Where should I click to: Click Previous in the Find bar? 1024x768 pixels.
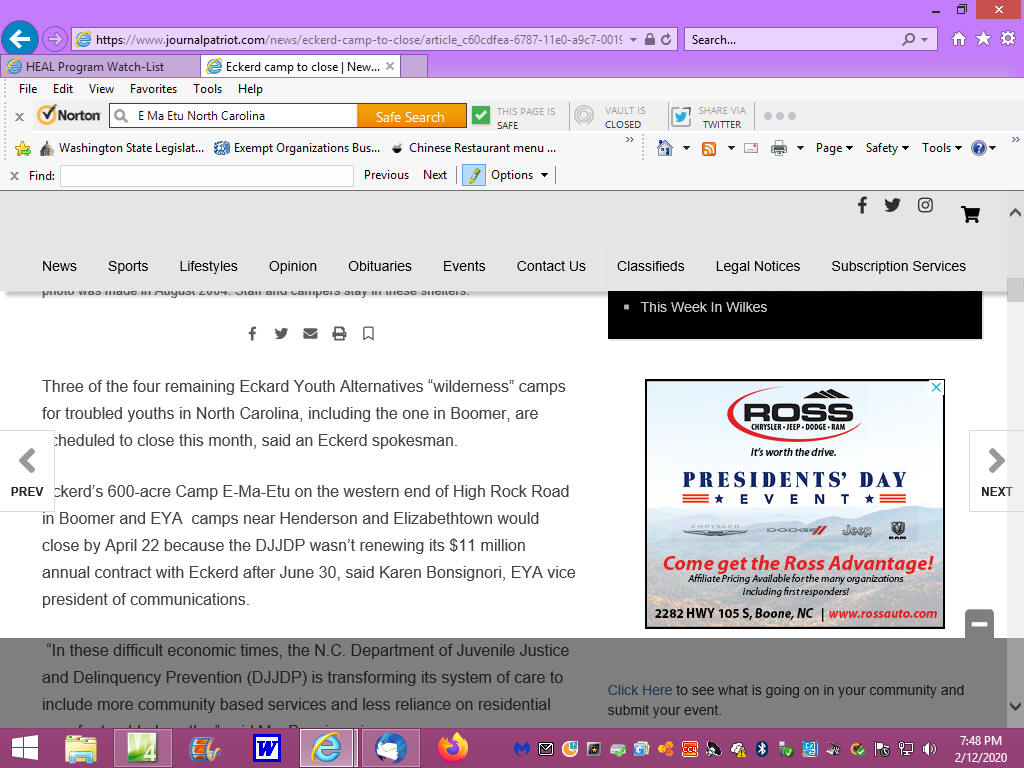[x=386, y=175]
